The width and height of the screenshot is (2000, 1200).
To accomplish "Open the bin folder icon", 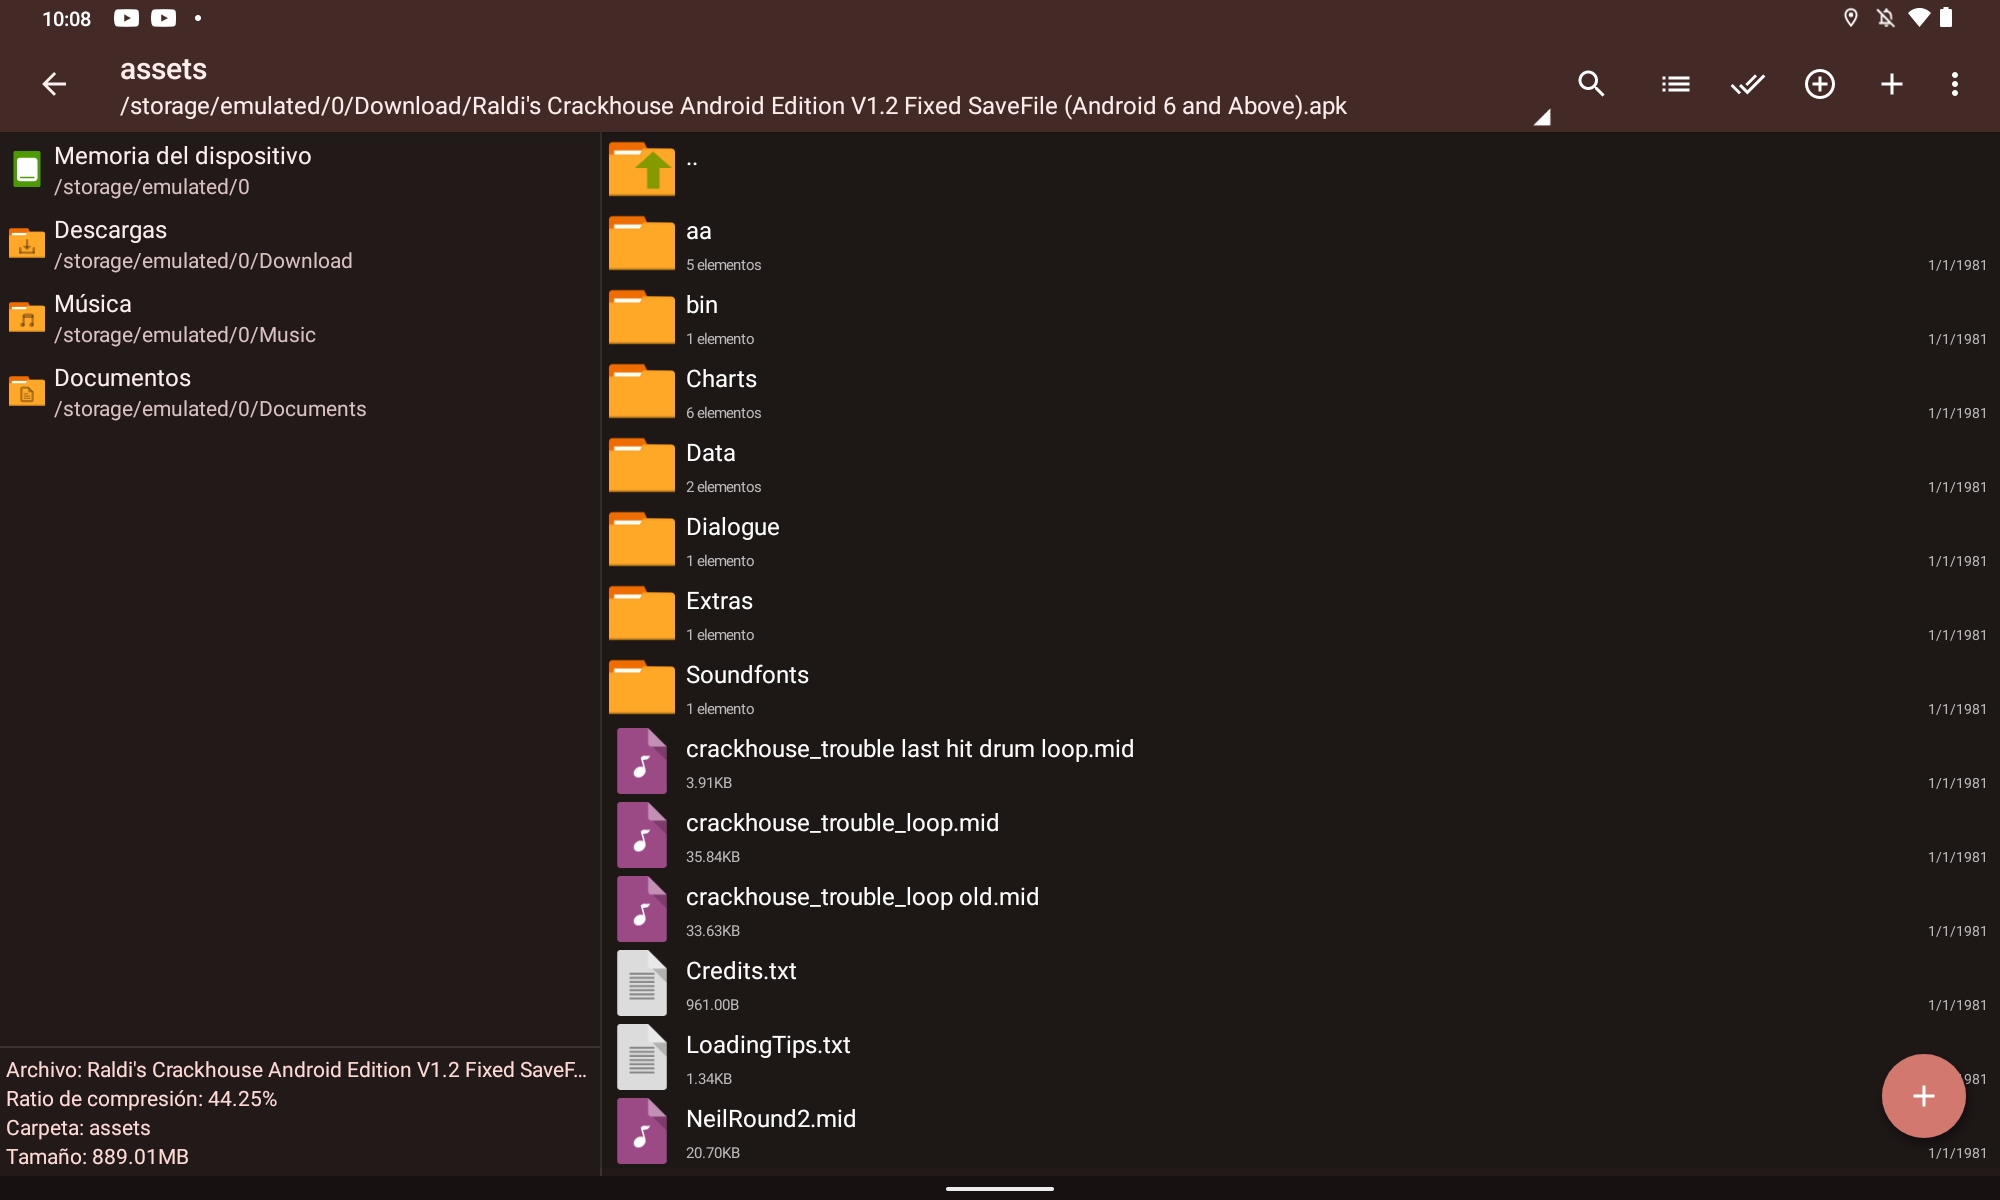I will 642,317.
